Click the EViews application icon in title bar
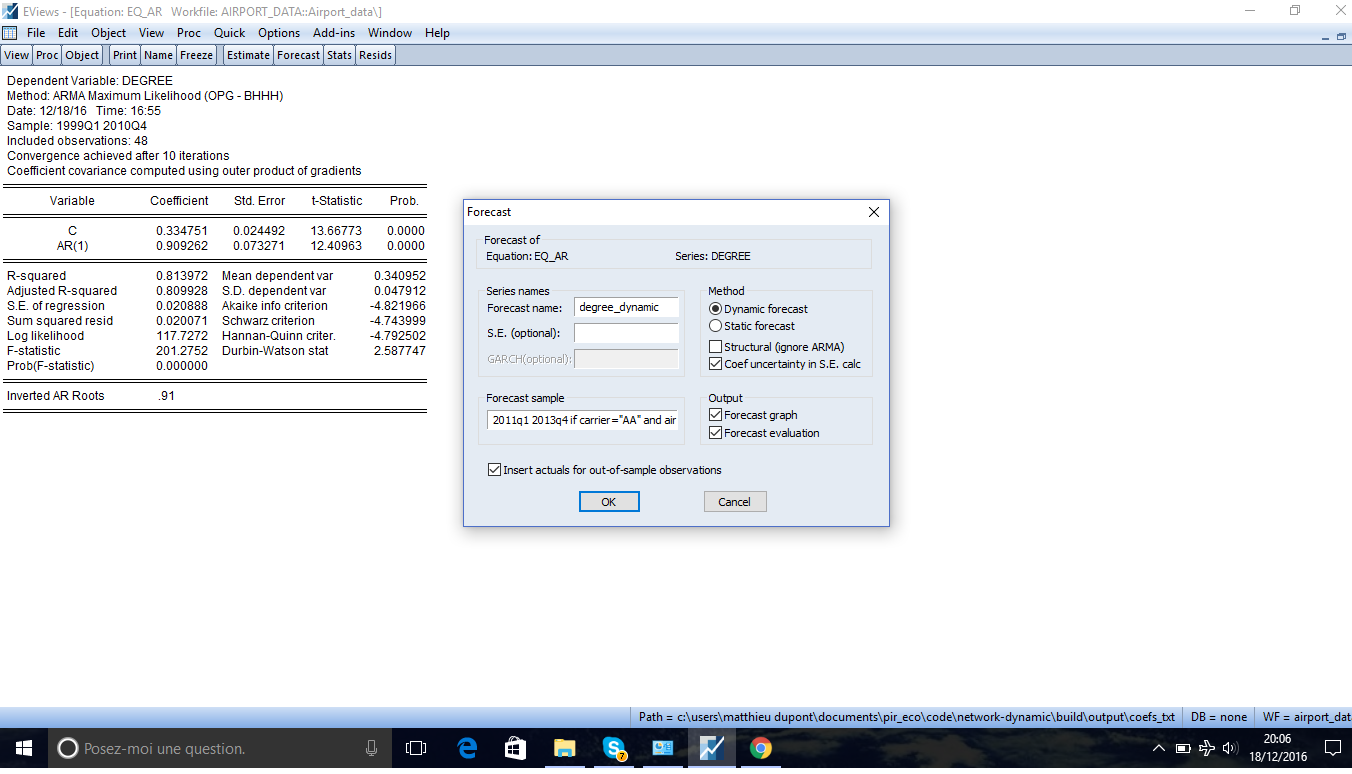Screen dimensions: 1352x774 point(10,10)
